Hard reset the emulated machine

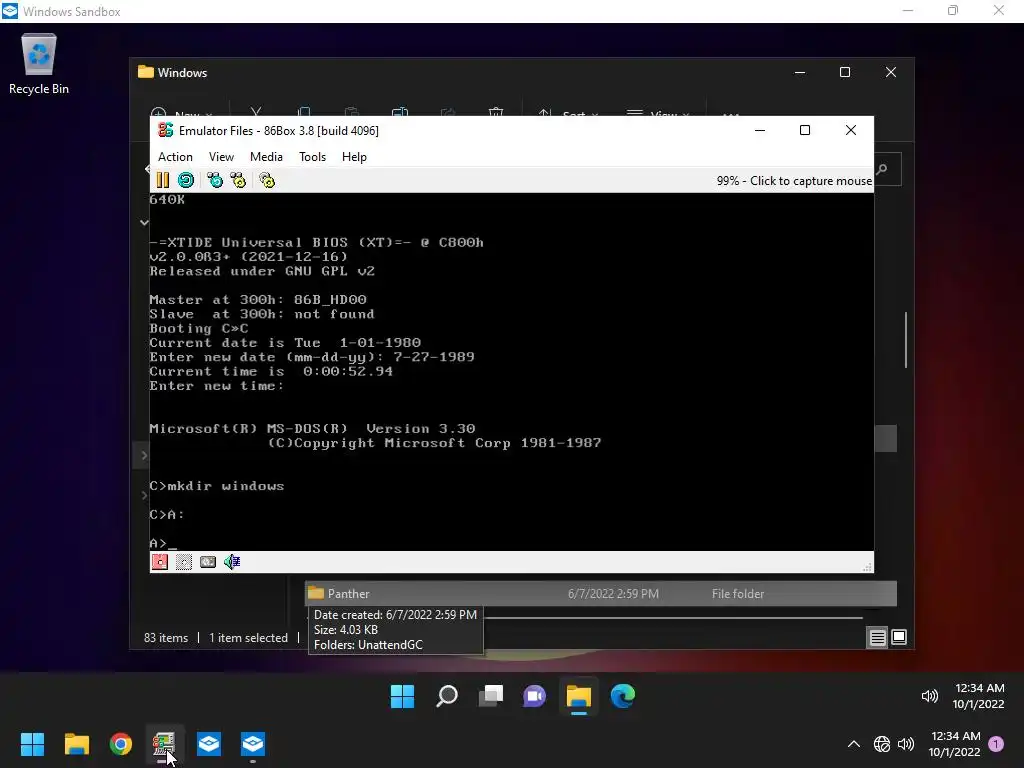click(x=185, y=180)
